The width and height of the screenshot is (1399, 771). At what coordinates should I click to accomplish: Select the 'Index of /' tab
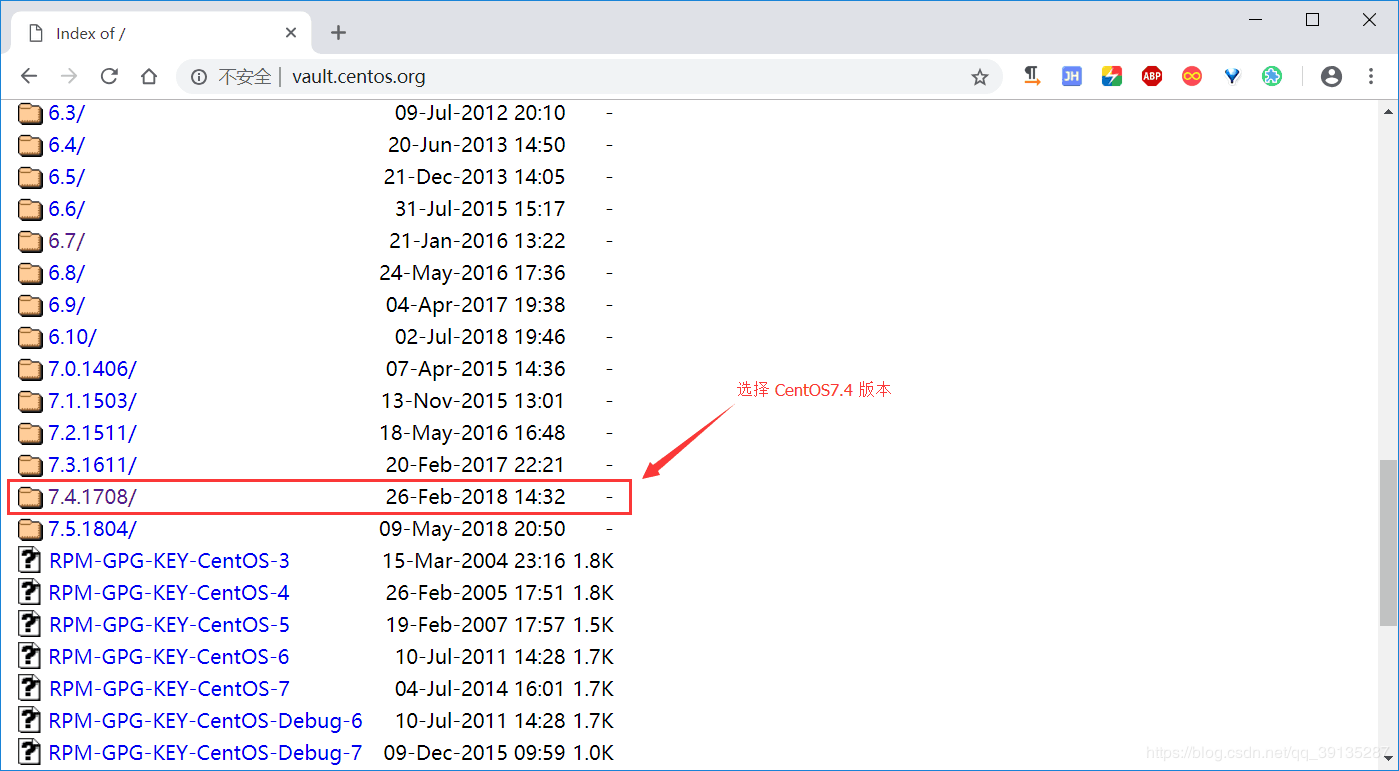(160, 33)
